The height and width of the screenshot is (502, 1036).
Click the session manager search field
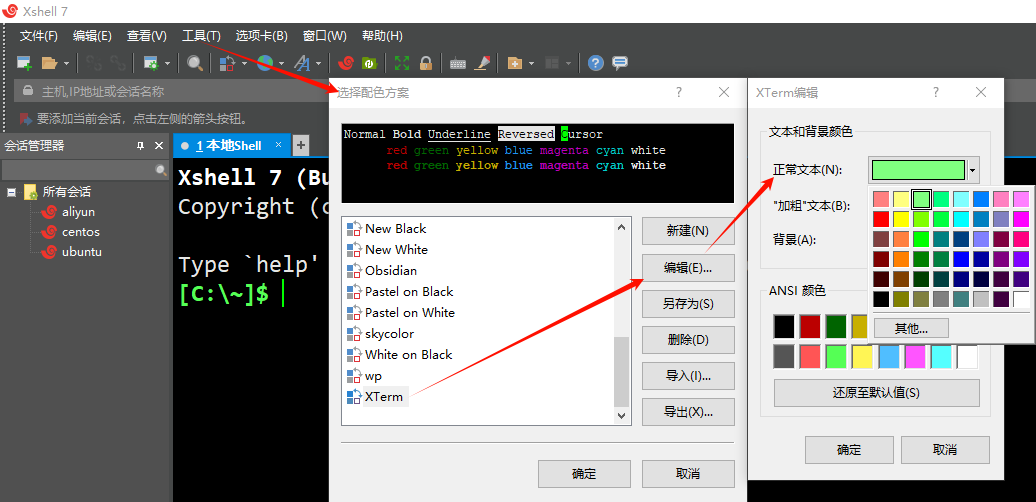pos(79,170)
